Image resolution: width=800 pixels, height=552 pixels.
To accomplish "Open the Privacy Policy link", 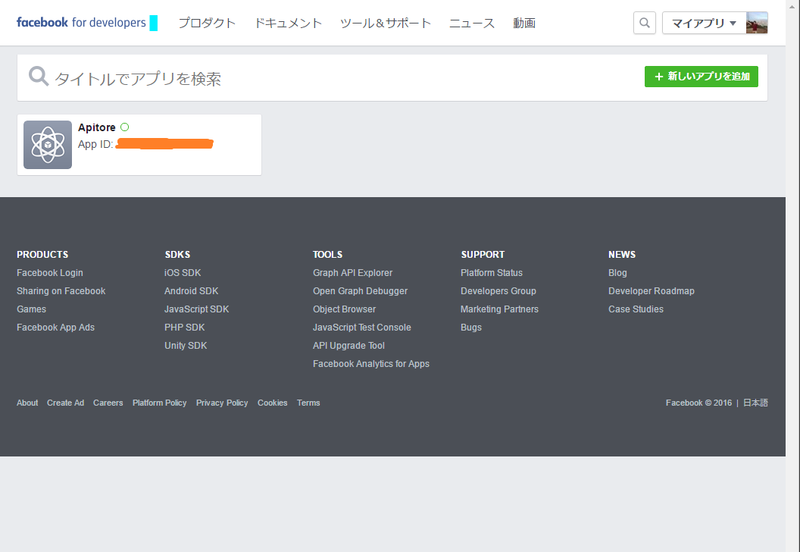I will click(x=222, y=403).
